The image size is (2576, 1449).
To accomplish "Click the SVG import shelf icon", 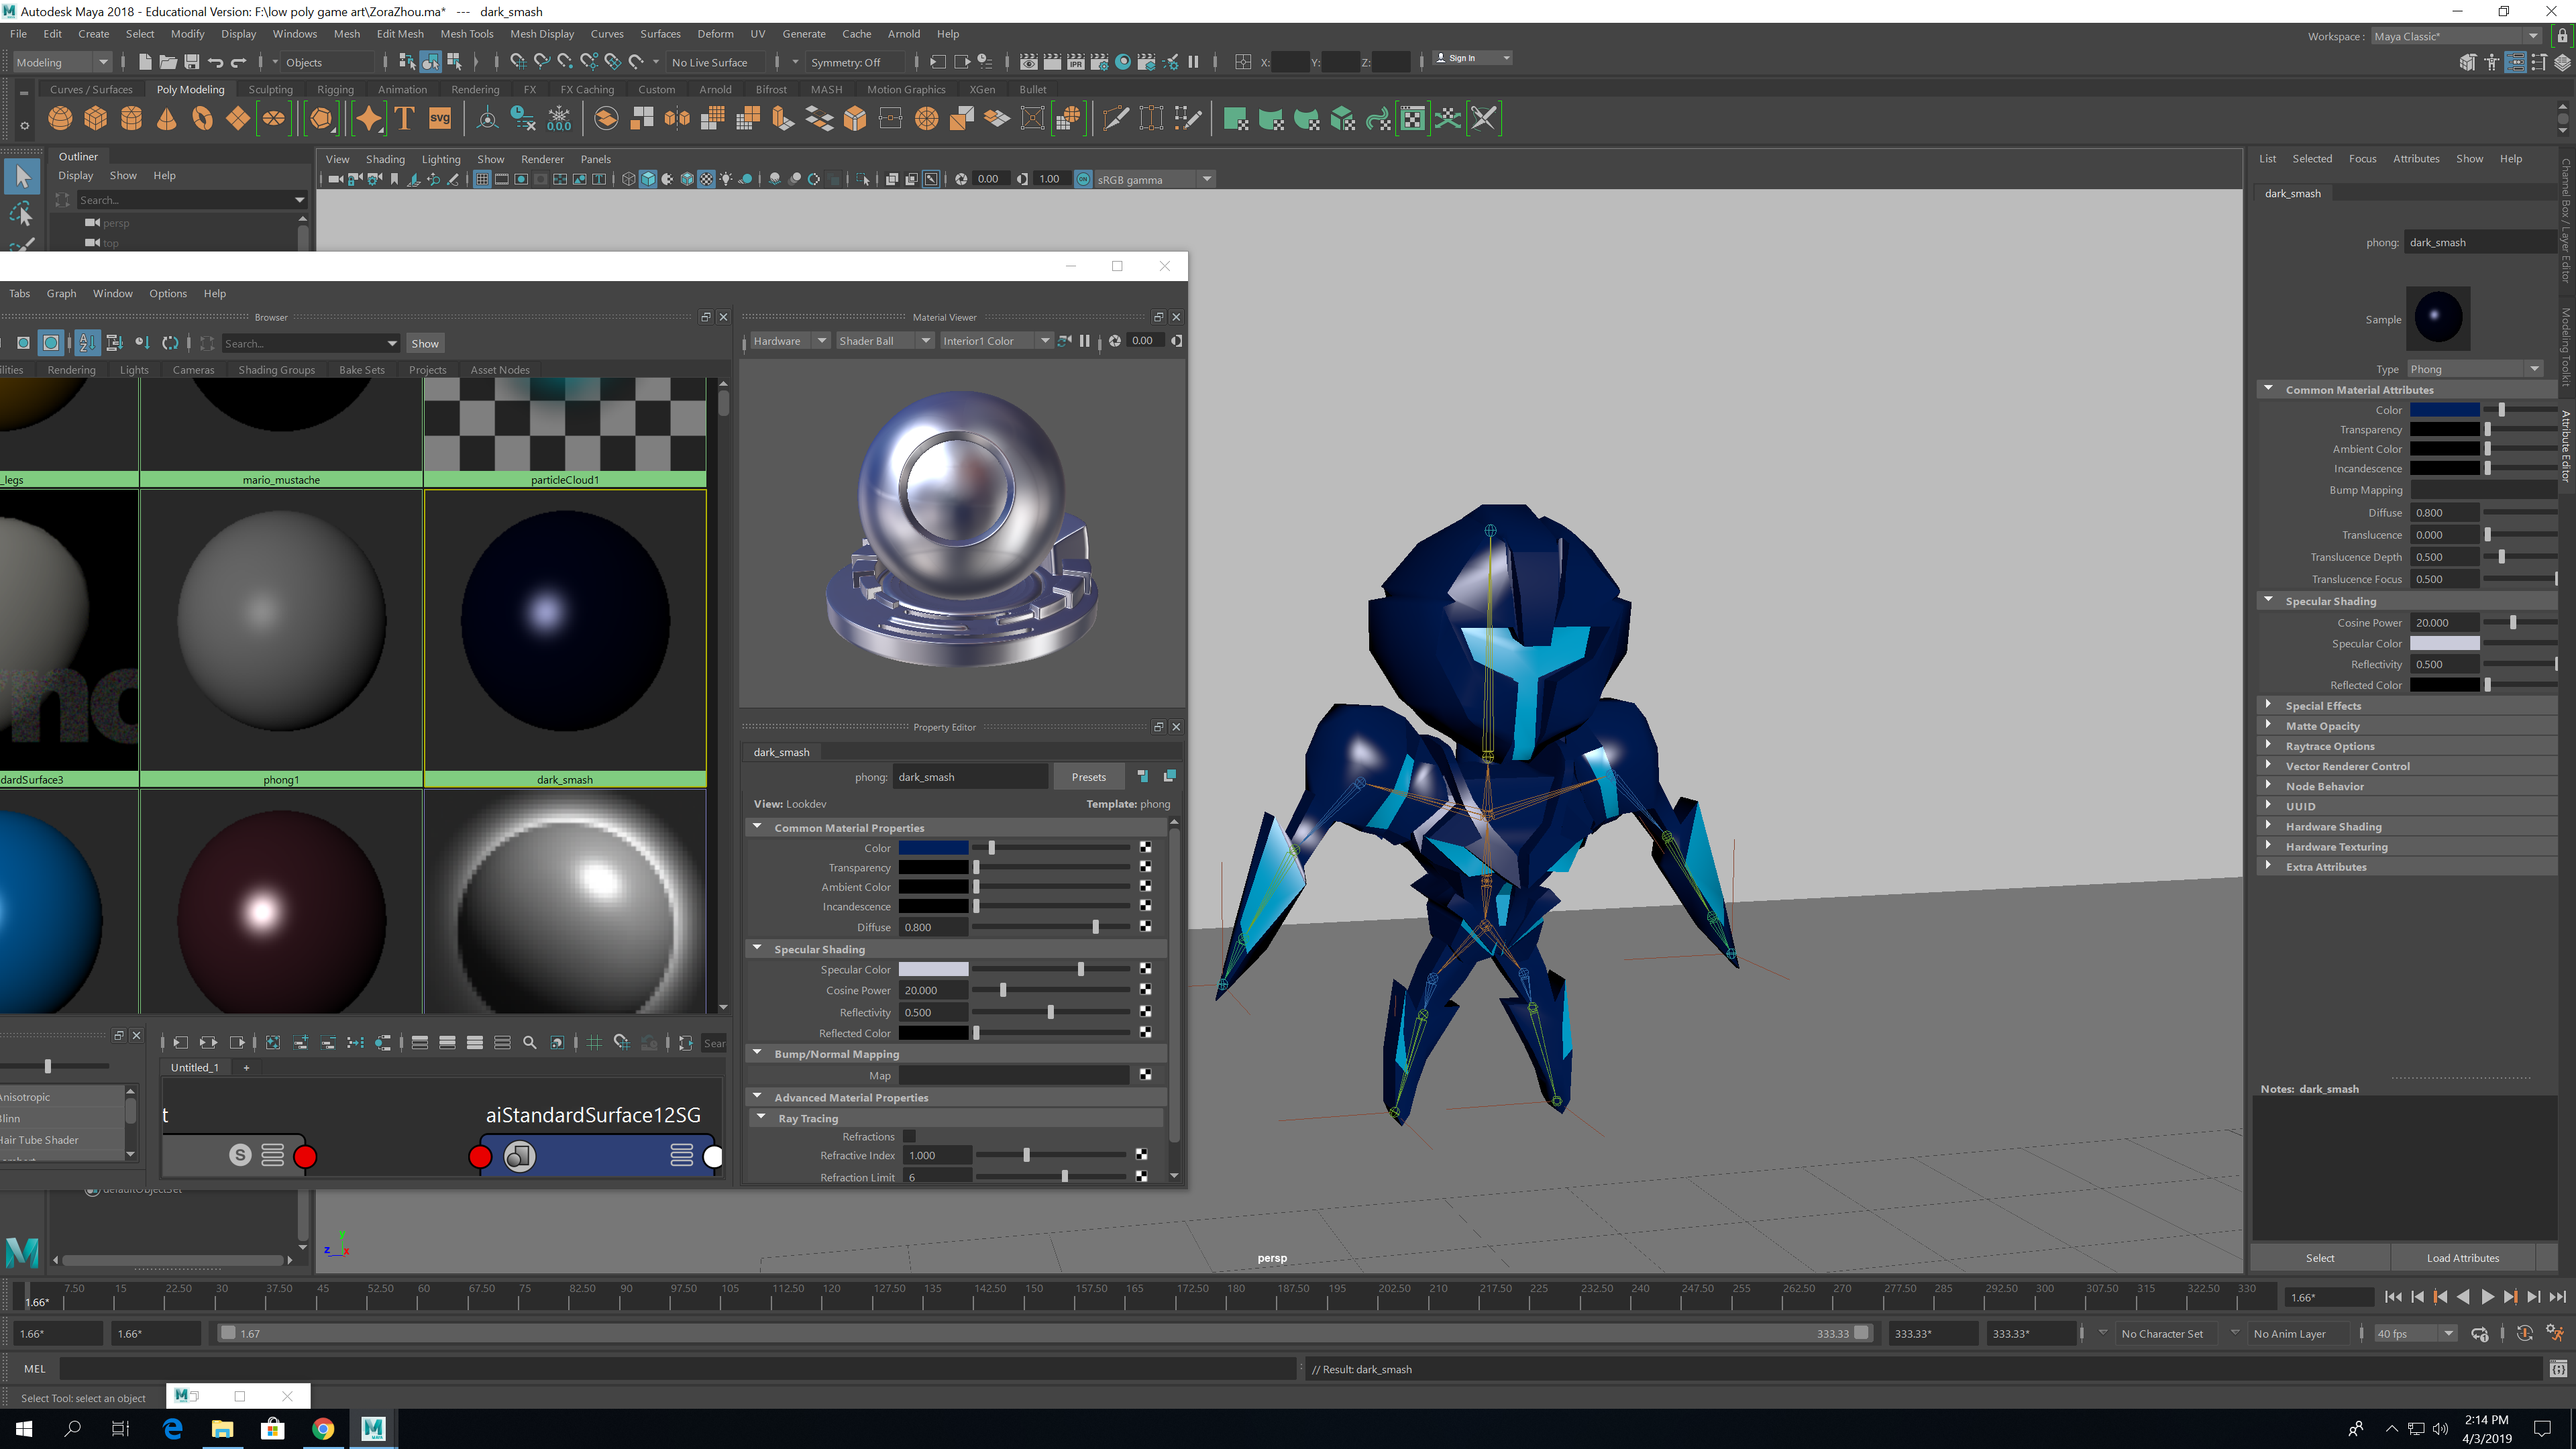I will [440, 119].
